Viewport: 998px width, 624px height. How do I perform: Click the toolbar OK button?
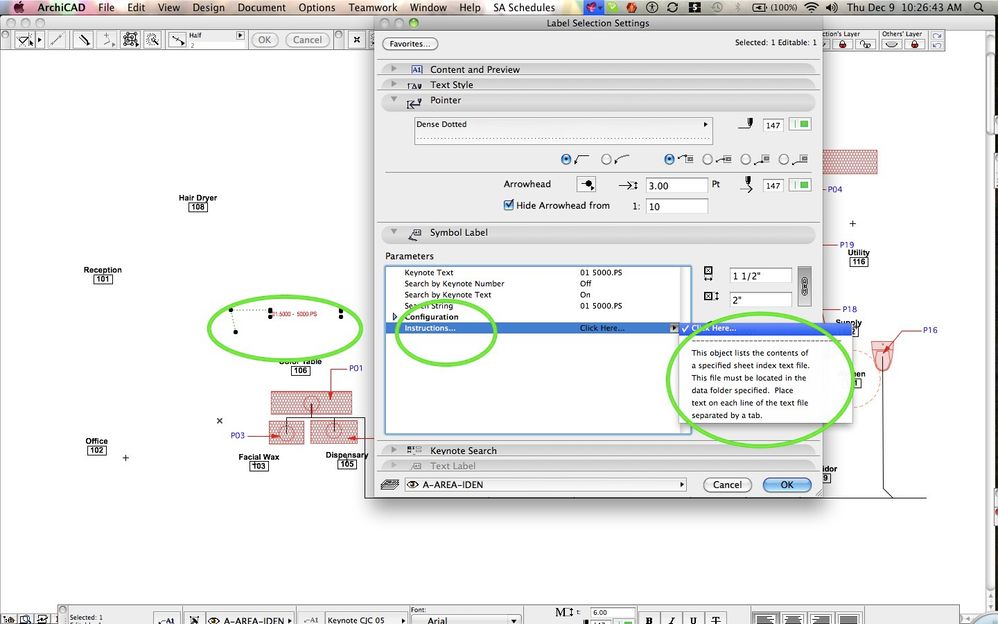click(x=265, y=39)
